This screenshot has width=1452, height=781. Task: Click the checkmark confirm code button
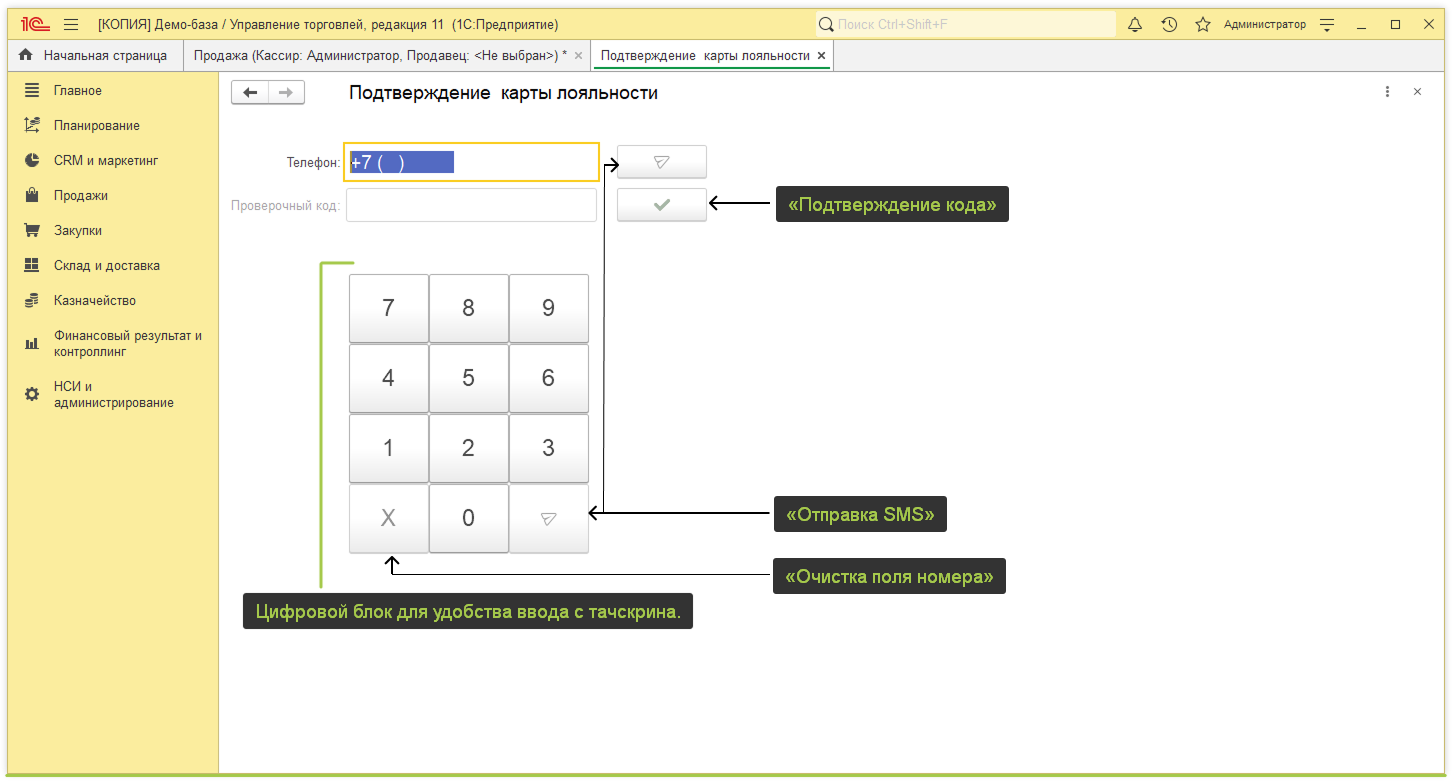(x=661, y=205)
